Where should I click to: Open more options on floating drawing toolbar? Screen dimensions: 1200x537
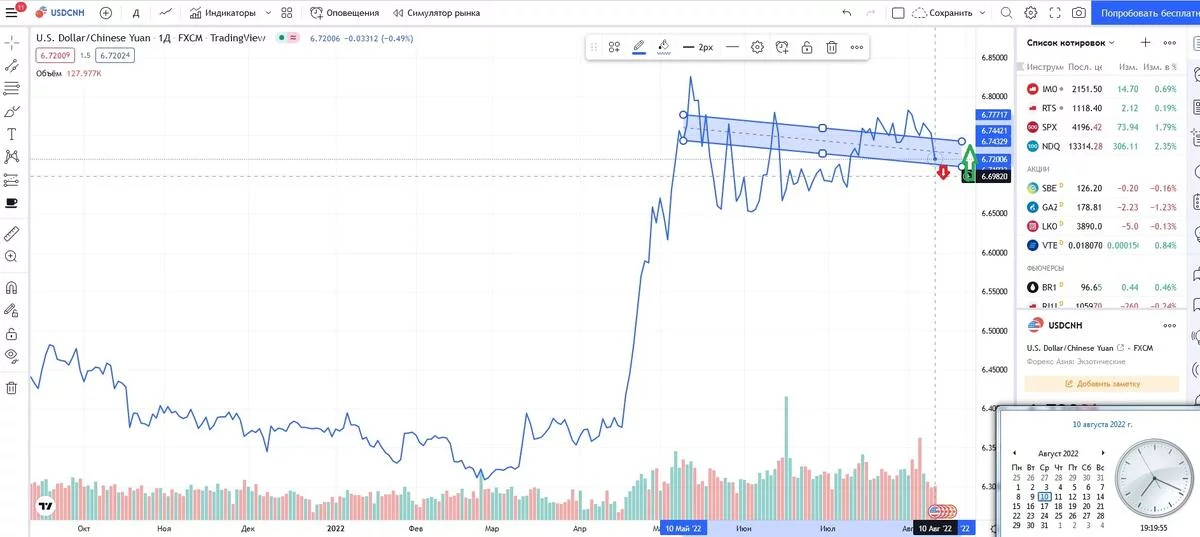[857, 47]
